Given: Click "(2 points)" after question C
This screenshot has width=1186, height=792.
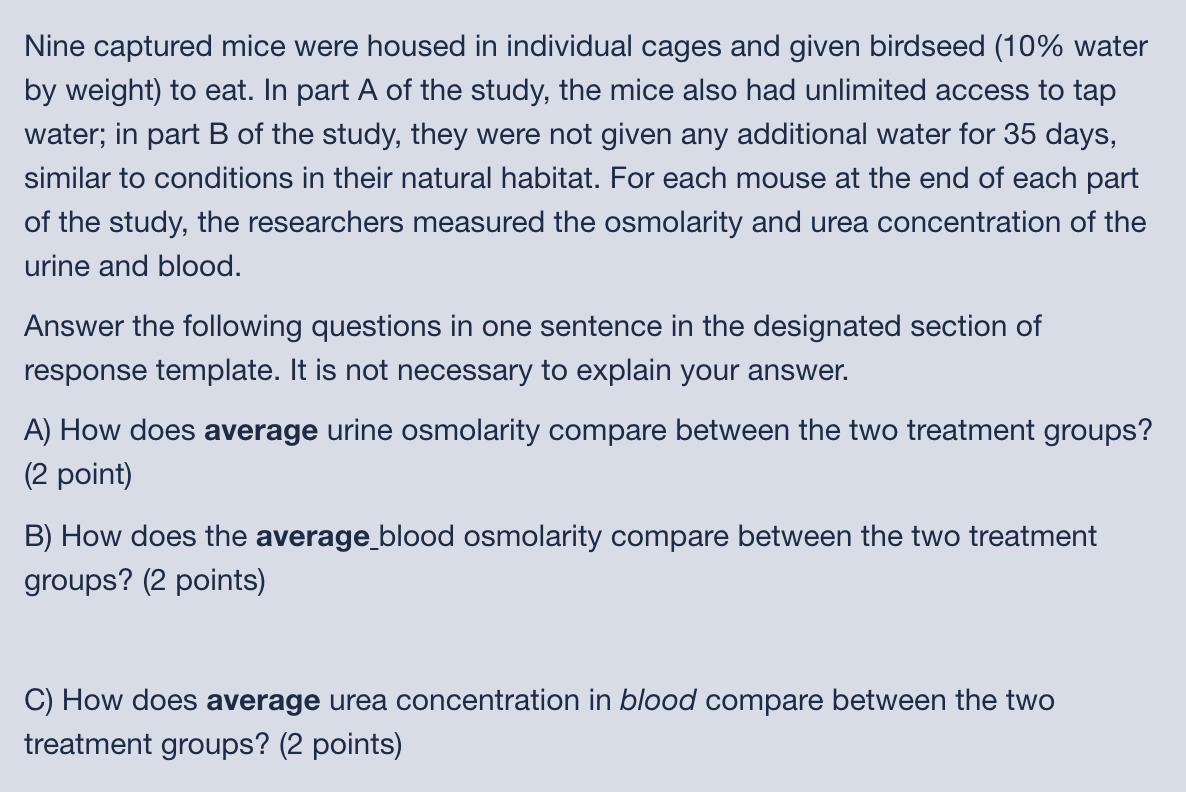Looking at the screenshot, I should click(x=340, y=745).
